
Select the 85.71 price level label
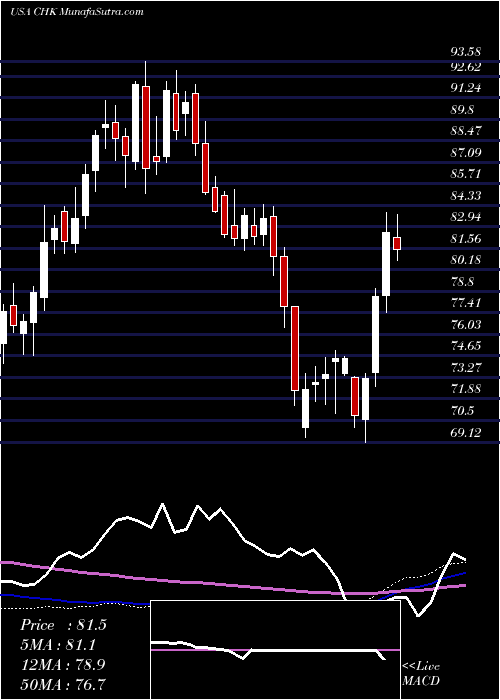coord(466,174)
